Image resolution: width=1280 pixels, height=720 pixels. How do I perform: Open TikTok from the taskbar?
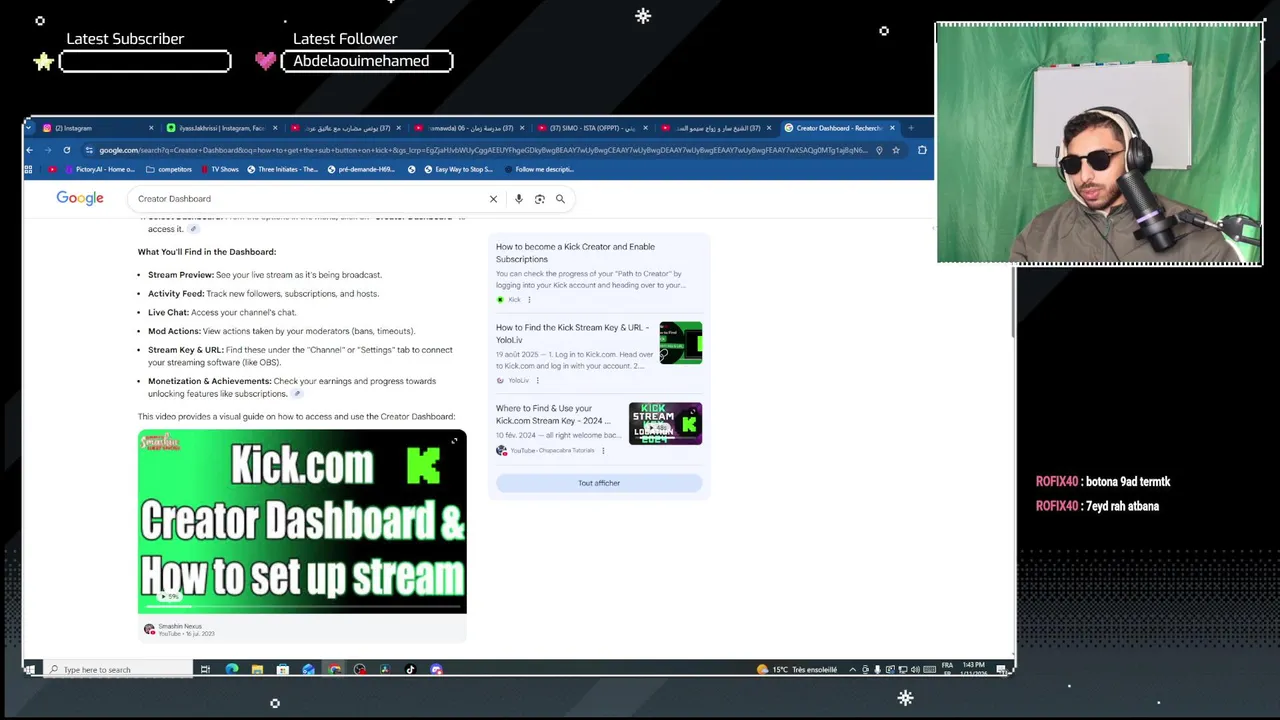click(x=410, y=669)
